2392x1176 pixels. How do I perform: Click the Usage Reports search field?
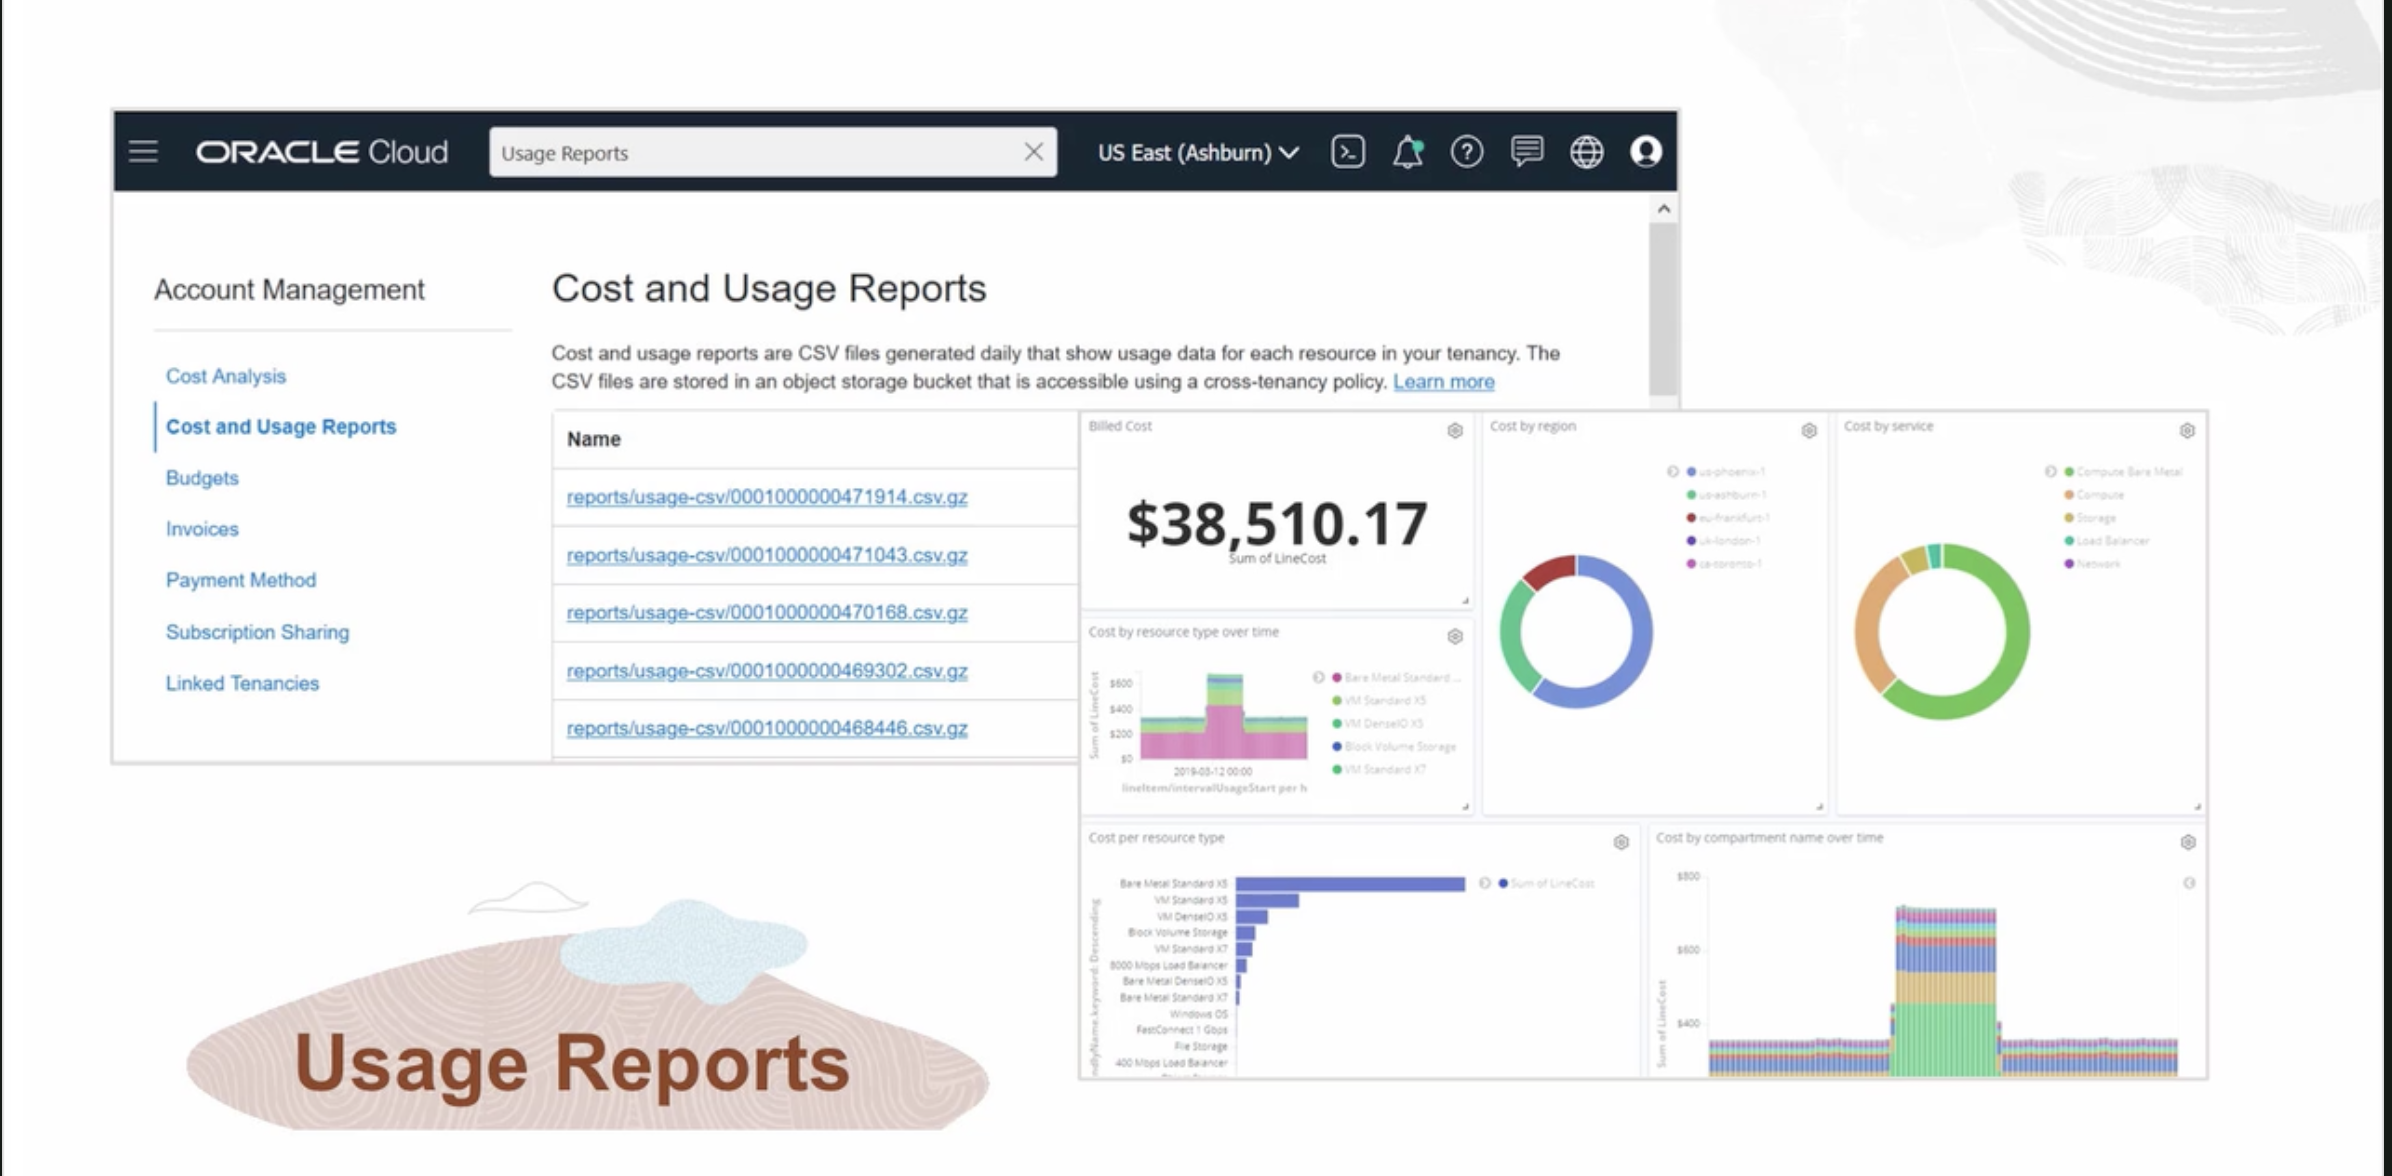[750, 153]
